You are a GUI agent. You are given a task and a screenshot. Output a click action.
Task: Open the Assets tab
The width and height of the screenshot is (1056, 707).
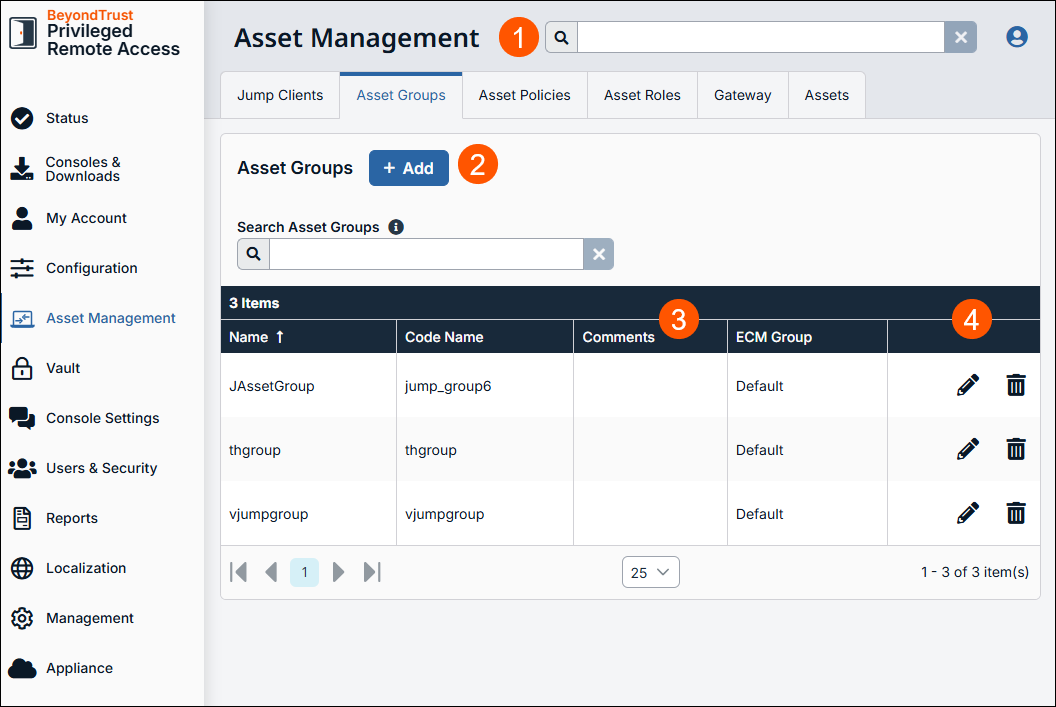[826, 94]
